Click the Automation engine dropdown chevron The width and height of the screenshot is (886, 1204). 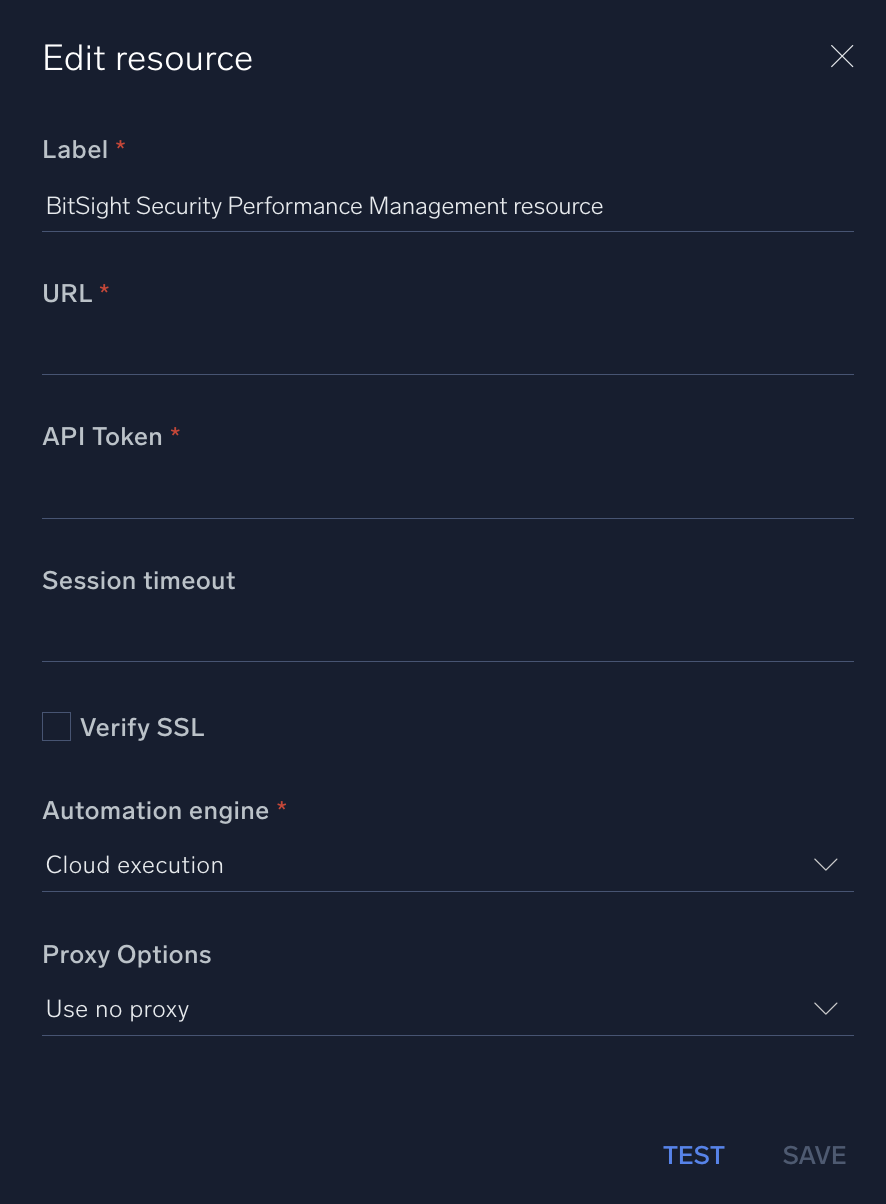(x=825, y=864)
